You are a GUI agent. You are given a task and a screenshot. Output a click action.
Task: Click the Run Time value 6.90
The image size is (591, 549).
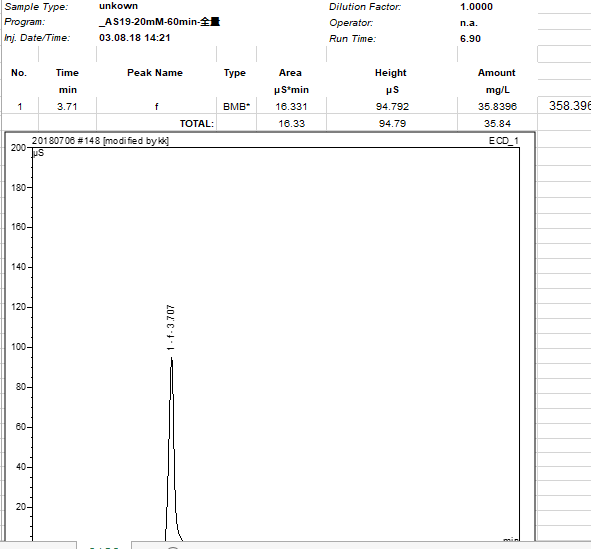tap(470, 39)
